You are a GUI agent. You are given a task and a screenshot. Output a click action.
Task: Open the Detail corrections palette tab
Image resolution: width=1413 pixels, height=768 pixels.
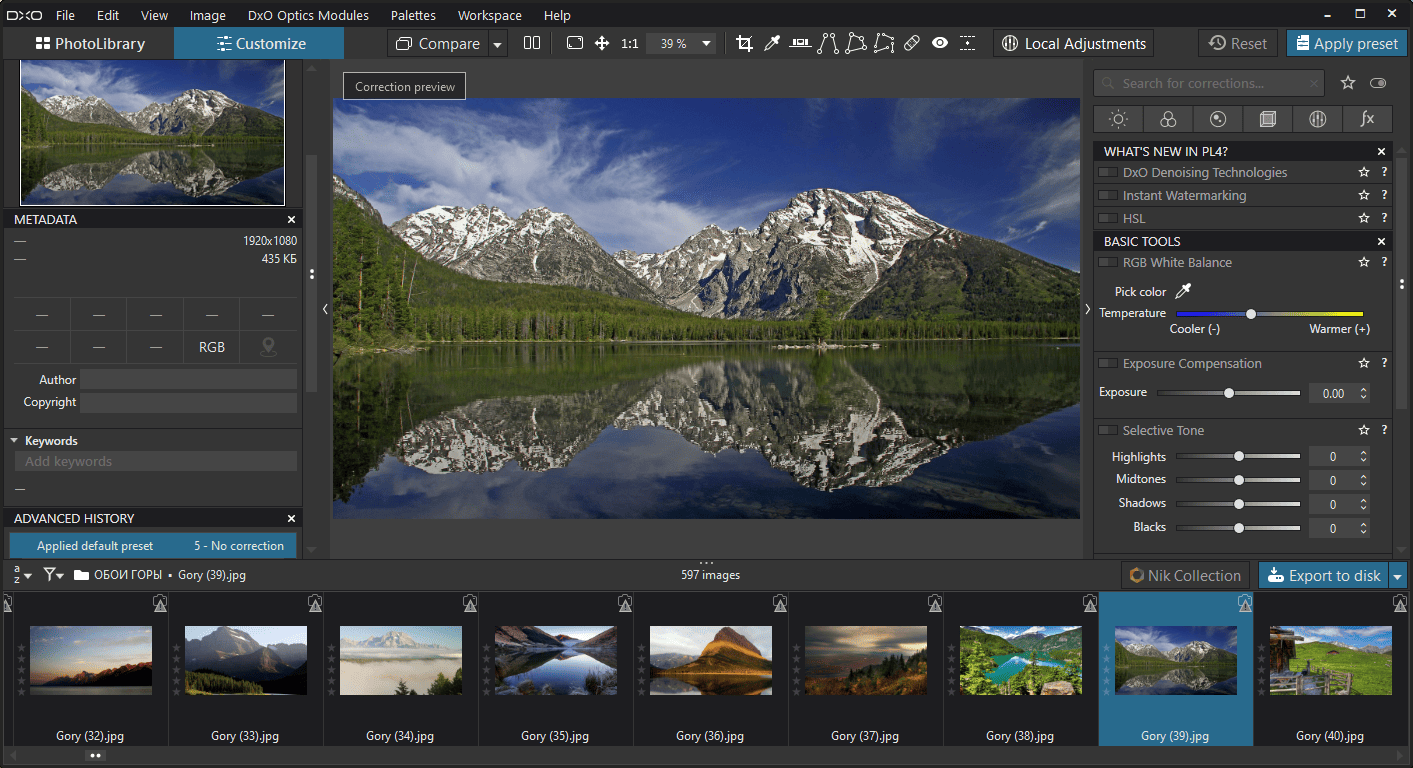1218,119
